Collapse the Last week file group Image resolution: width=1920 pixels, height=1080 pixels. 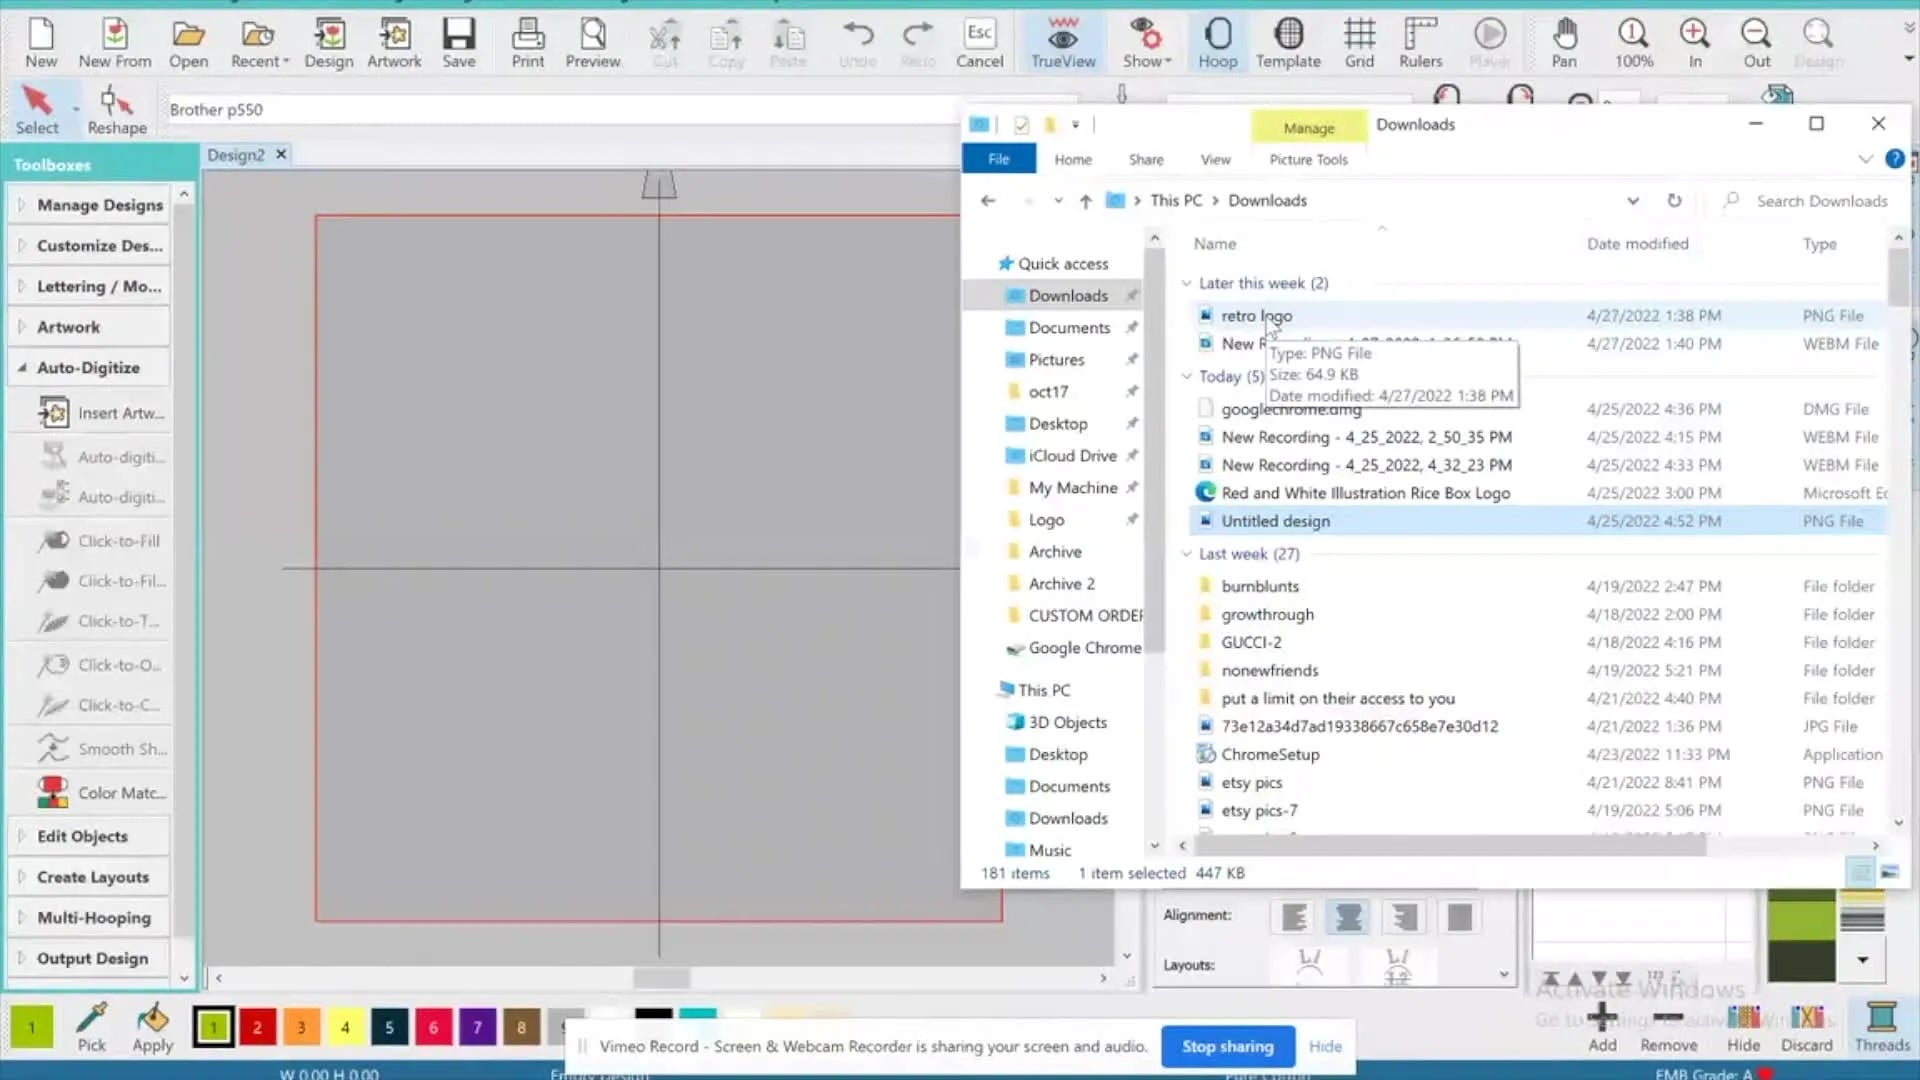tap(1187, 554)
